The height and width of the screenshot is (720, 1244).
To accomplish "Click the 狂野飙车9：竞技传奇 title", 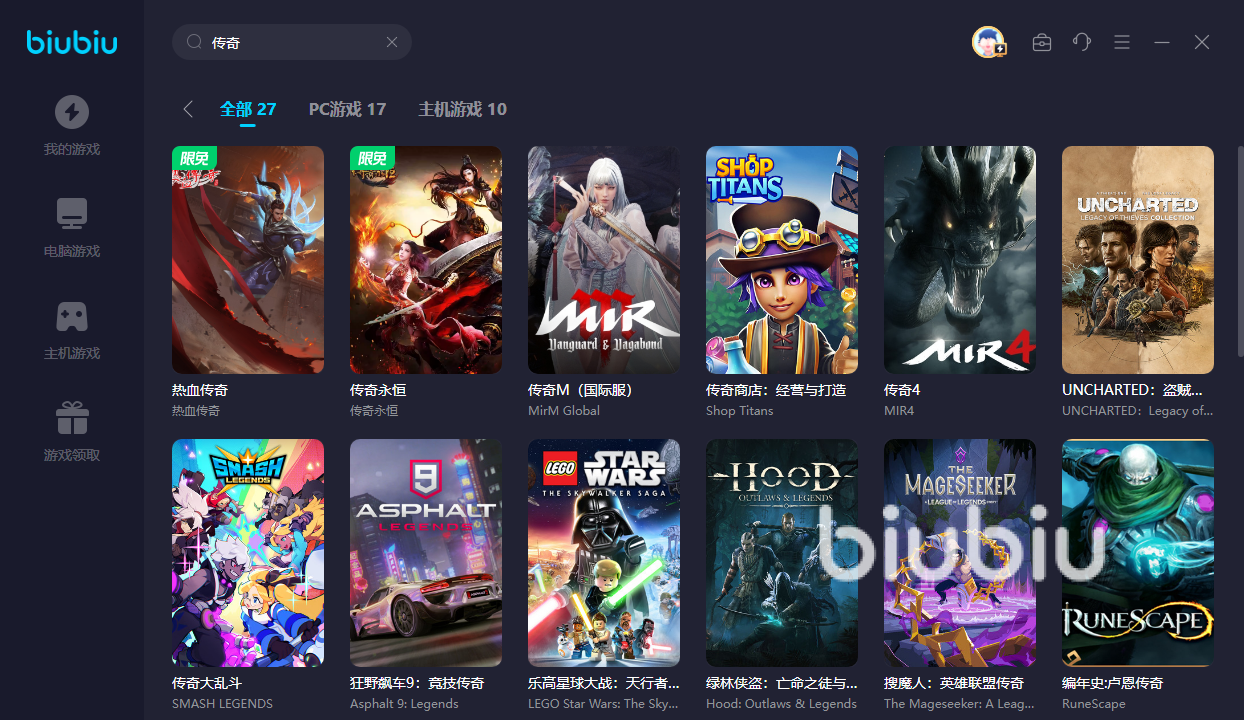I will tap(417, 683).
